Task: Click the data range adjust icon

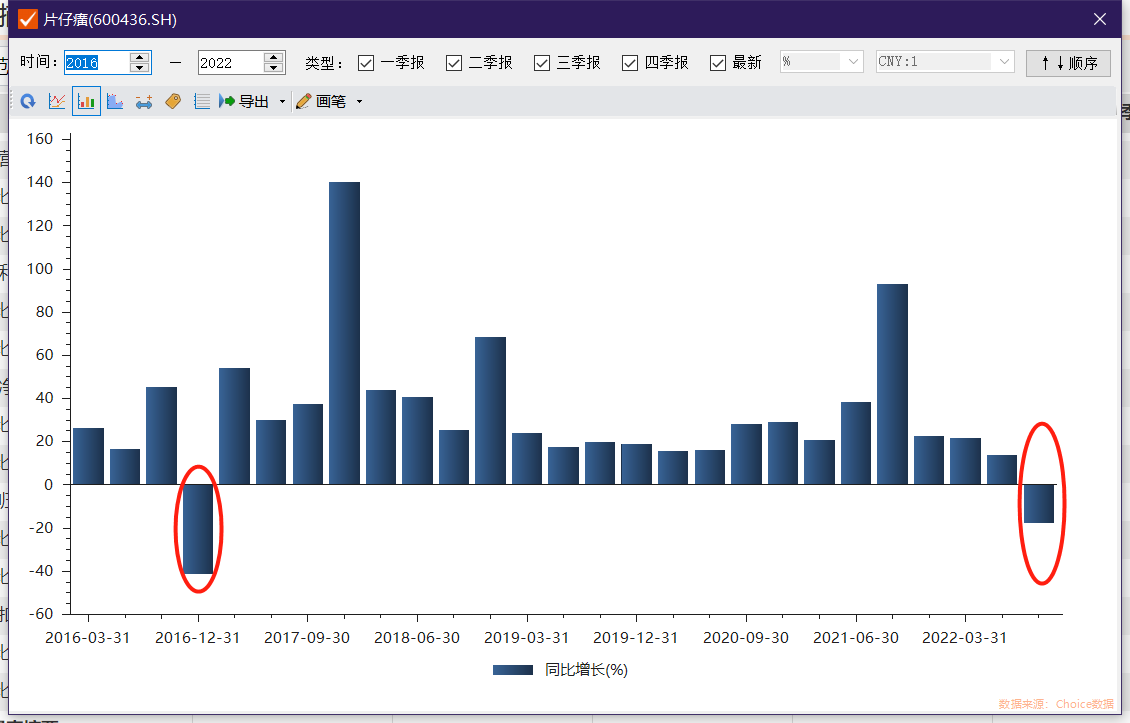Action: 144,102
